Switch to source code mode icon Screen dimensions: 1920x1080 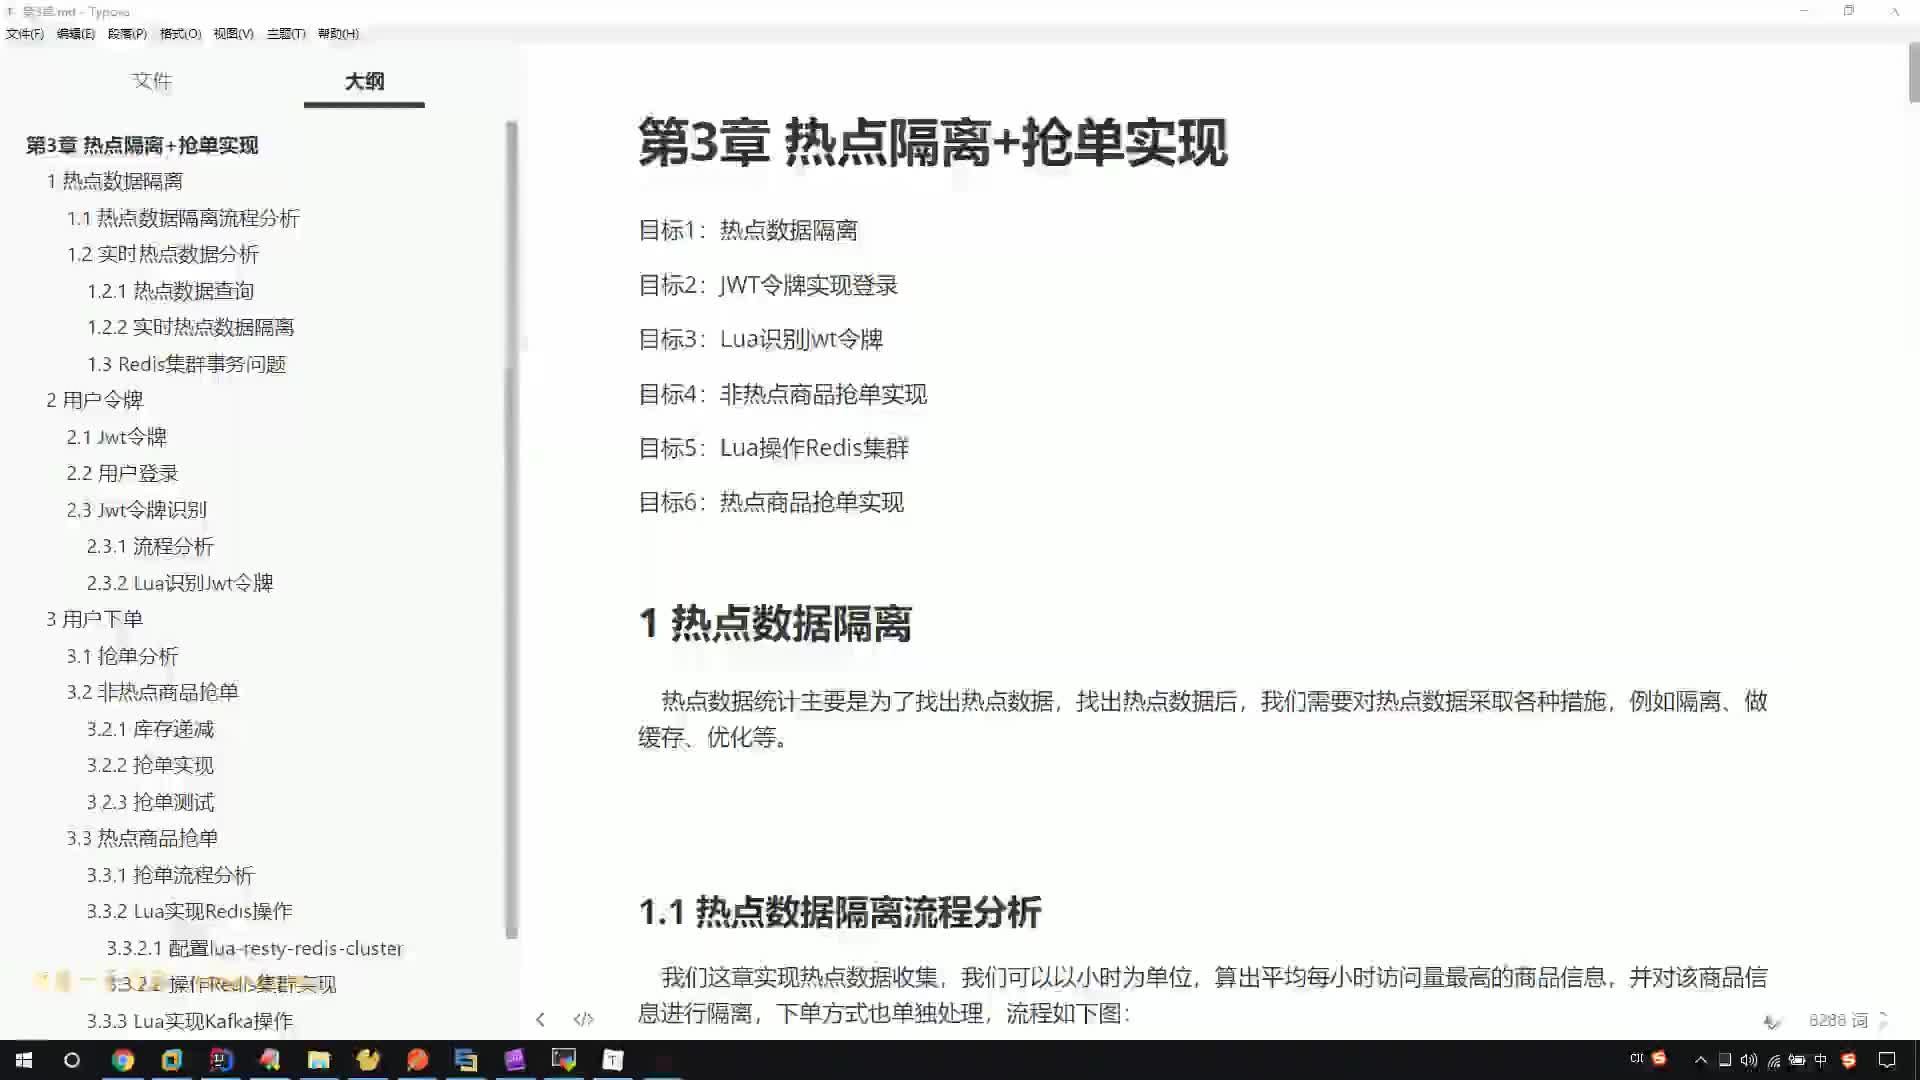(583, 1019)
